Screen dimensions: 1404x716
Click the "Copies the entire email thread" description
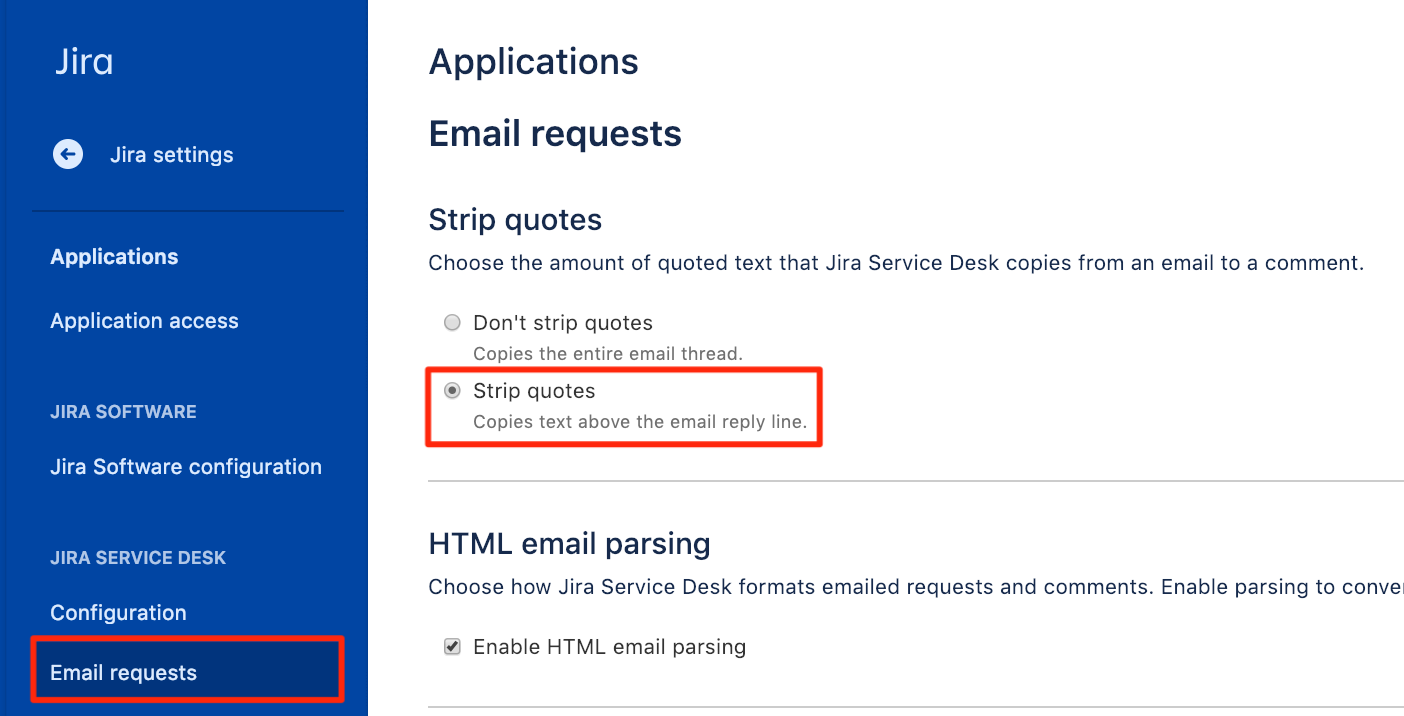[608, 354]
